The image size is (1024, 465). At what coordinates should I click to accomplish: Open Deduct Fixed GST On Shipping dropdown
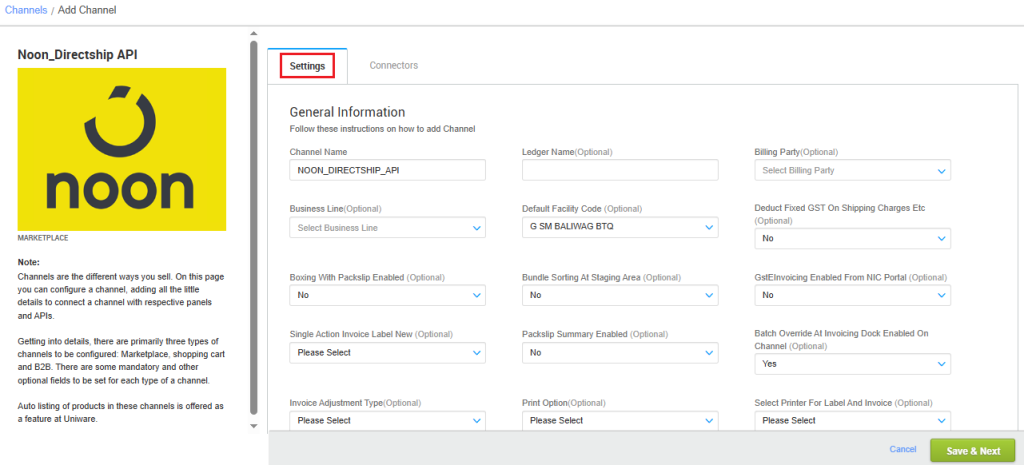click(853, 238)
